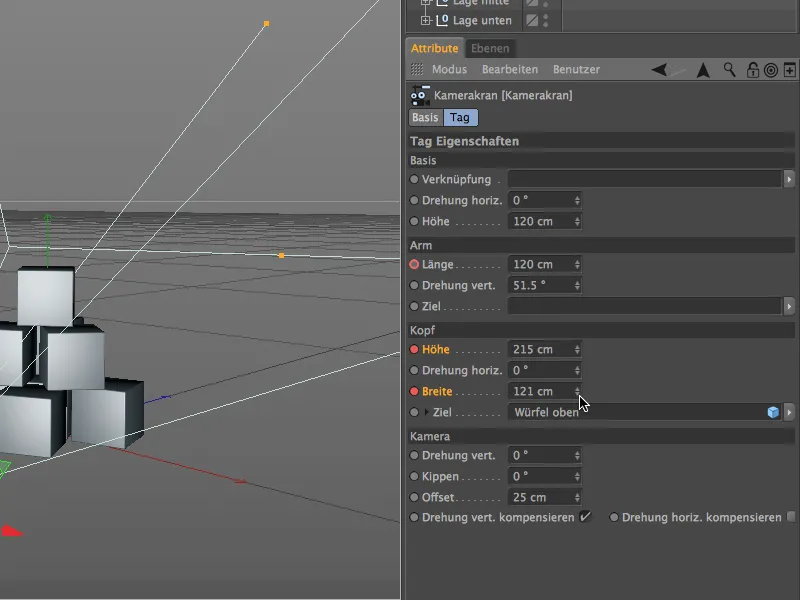
Task: Click the Arm group header
Action: tap(601, 245)
